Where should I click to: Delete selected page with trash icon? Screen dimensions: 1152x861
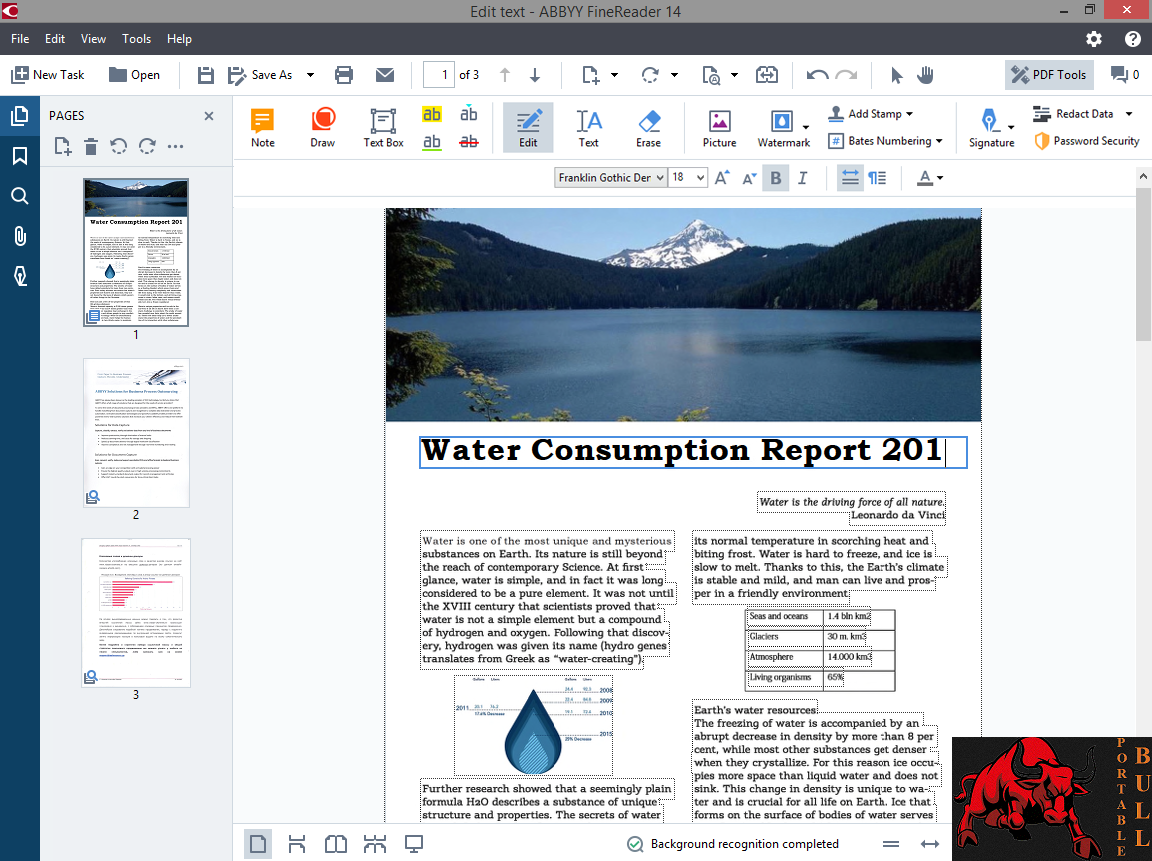pyautogui.click(x=91, y=146)
